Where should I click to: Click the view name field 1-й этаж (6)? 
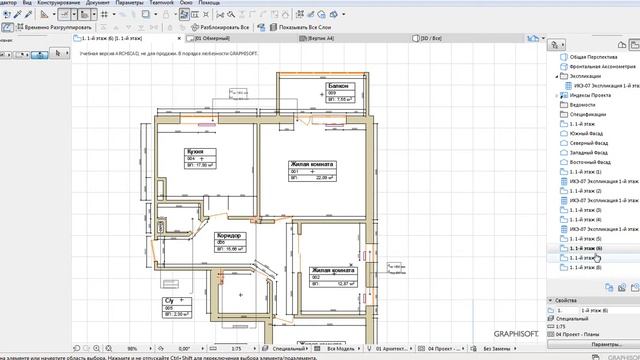(610, 311)
